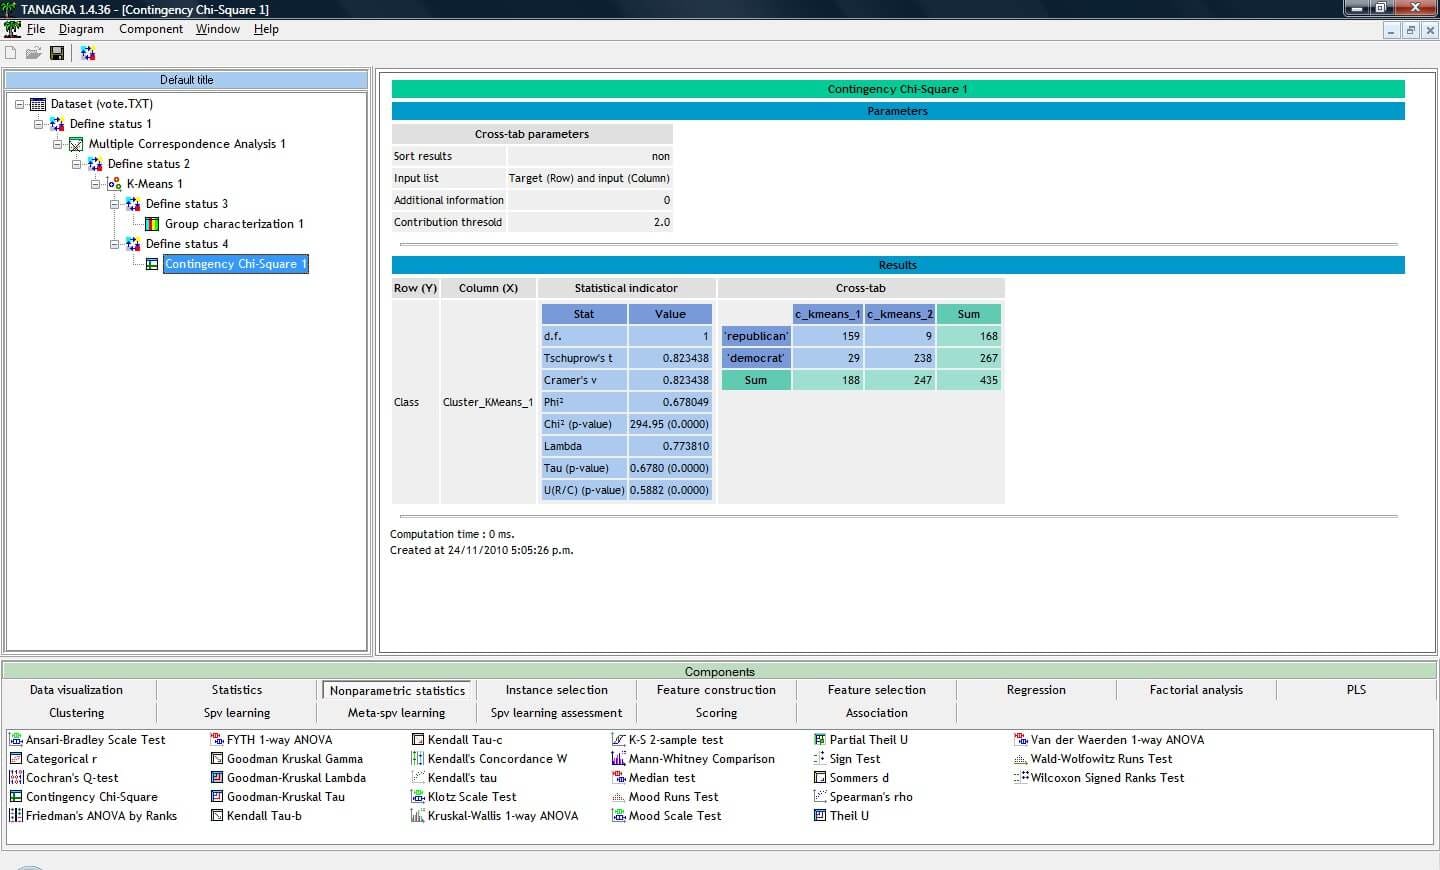Select the Spearman's rho component

[x=870, y=796]
